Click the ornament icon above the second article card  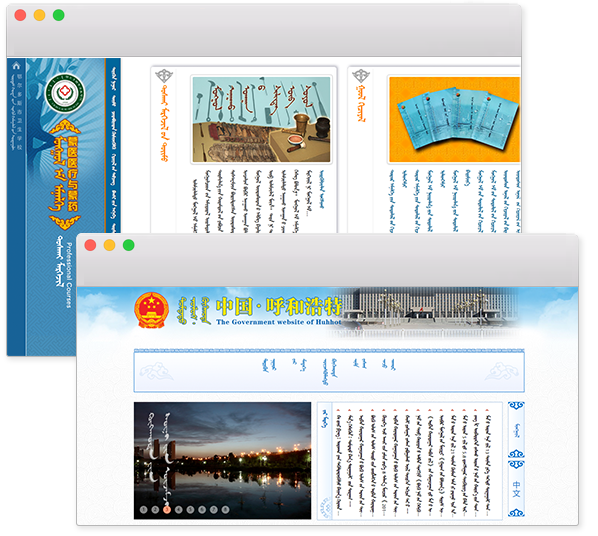[x=360, y=75]
